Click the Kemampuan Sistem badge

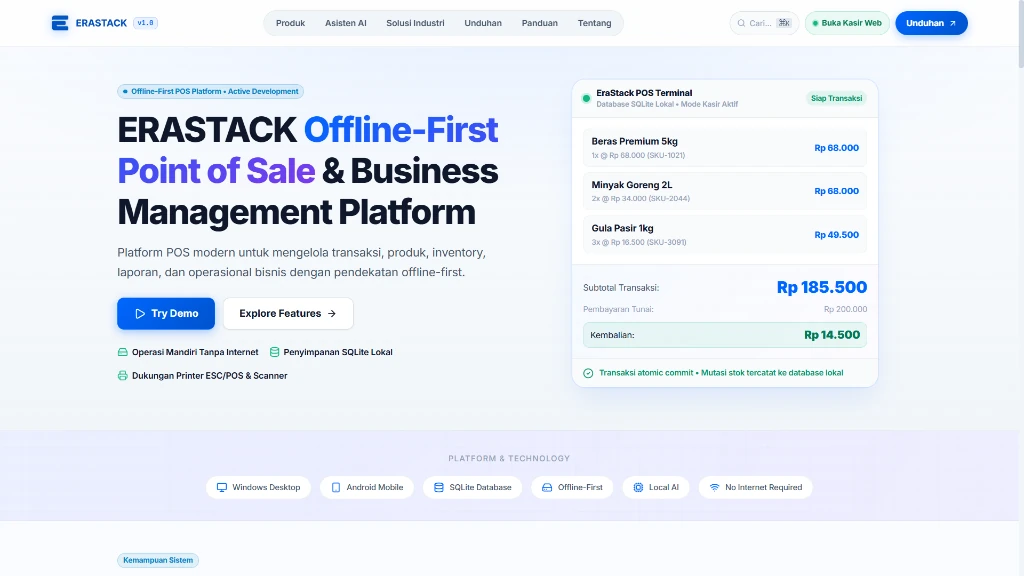coord(158,560)
